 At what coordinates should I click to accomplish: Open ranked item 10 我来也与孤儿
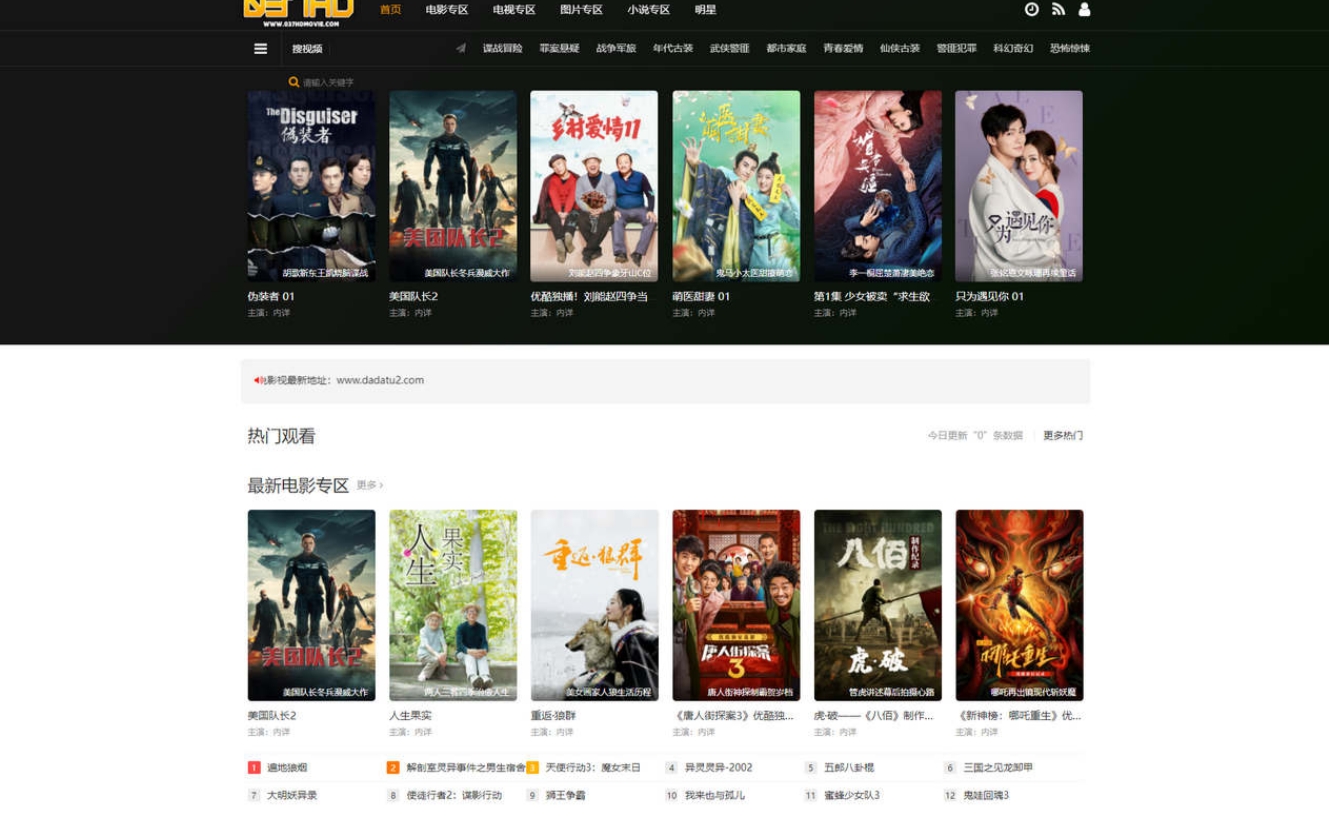coord(714,796)
